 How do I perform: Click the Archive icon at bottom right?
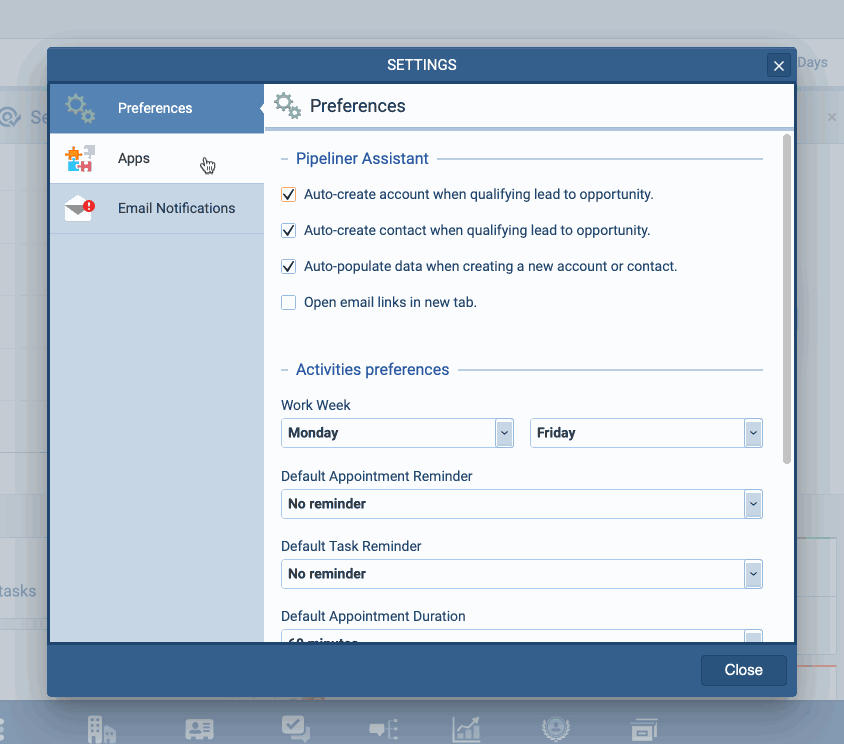point(644,729)
